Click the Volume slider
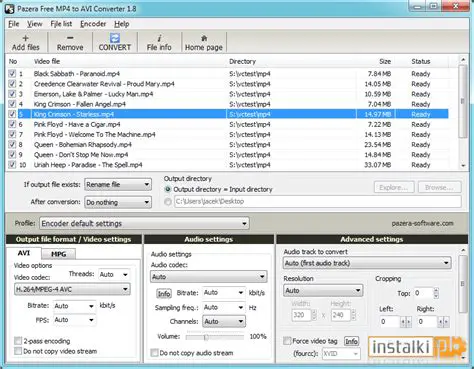This screenshot has height=369, width=474. tap(215, 337)
